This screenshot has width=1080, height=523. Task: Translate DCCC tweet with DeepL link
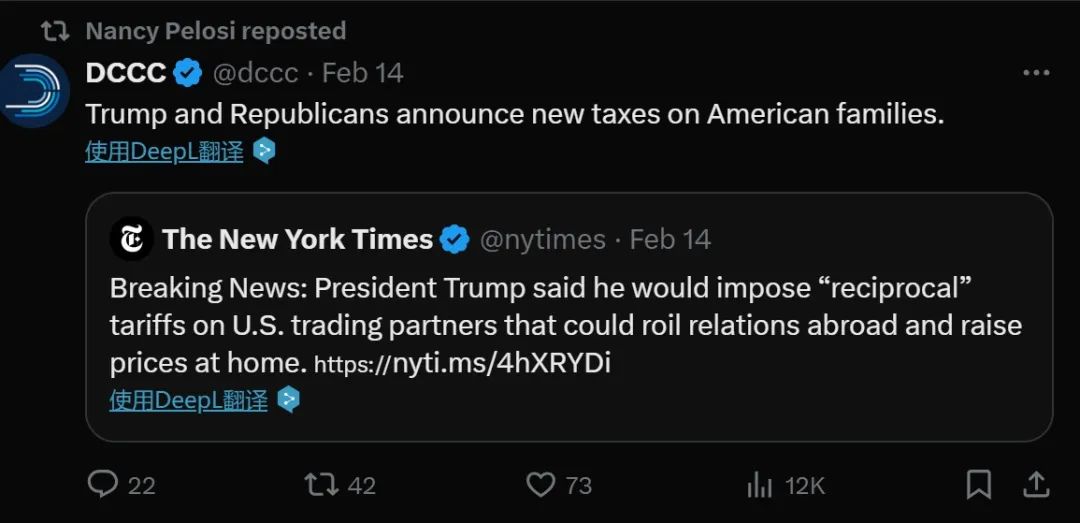point(164,152)
